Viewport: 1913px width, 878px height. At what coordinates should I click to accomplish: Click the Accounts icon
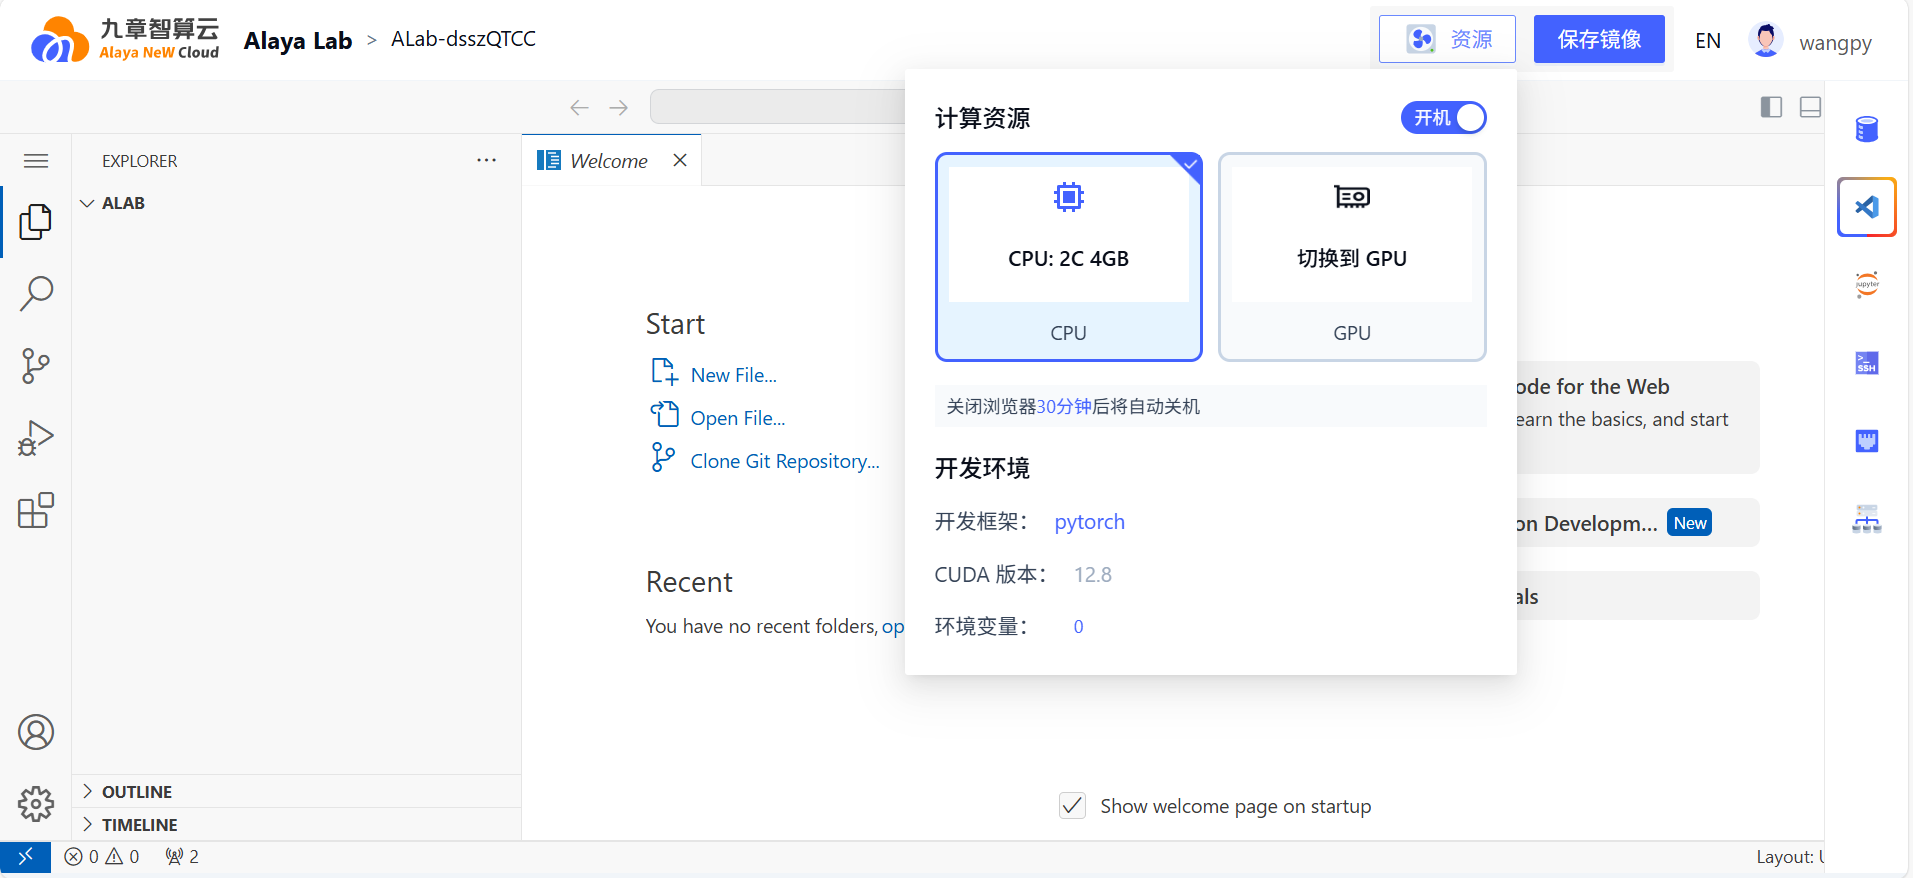tap(36, 732)
